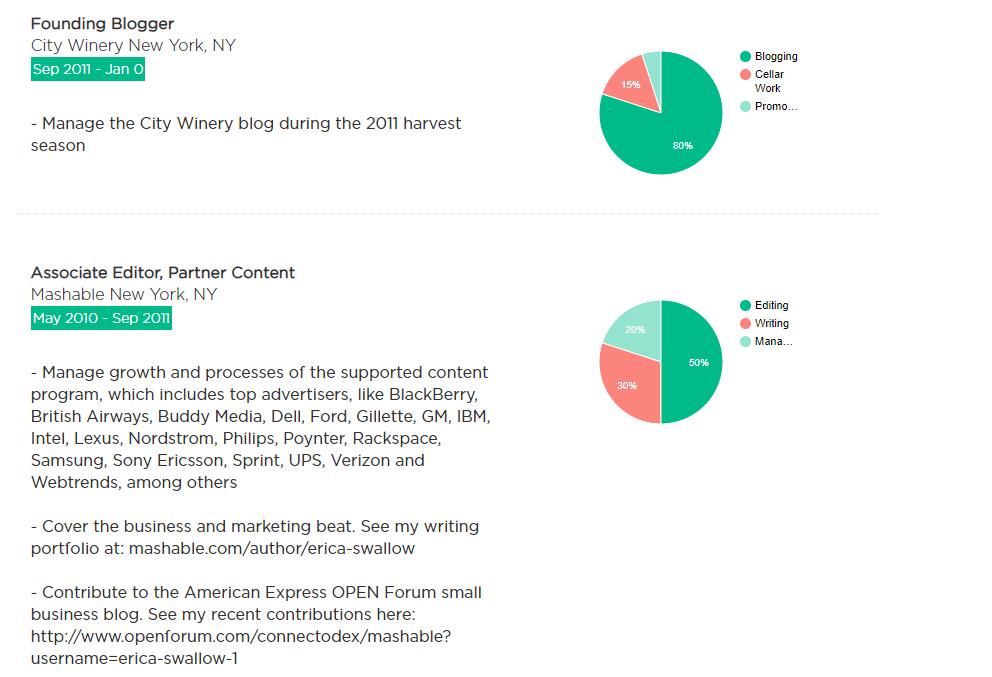This screenshot has width=992, height=677.
Task: Click the Blogging legend label
Action: click(776, 57)
